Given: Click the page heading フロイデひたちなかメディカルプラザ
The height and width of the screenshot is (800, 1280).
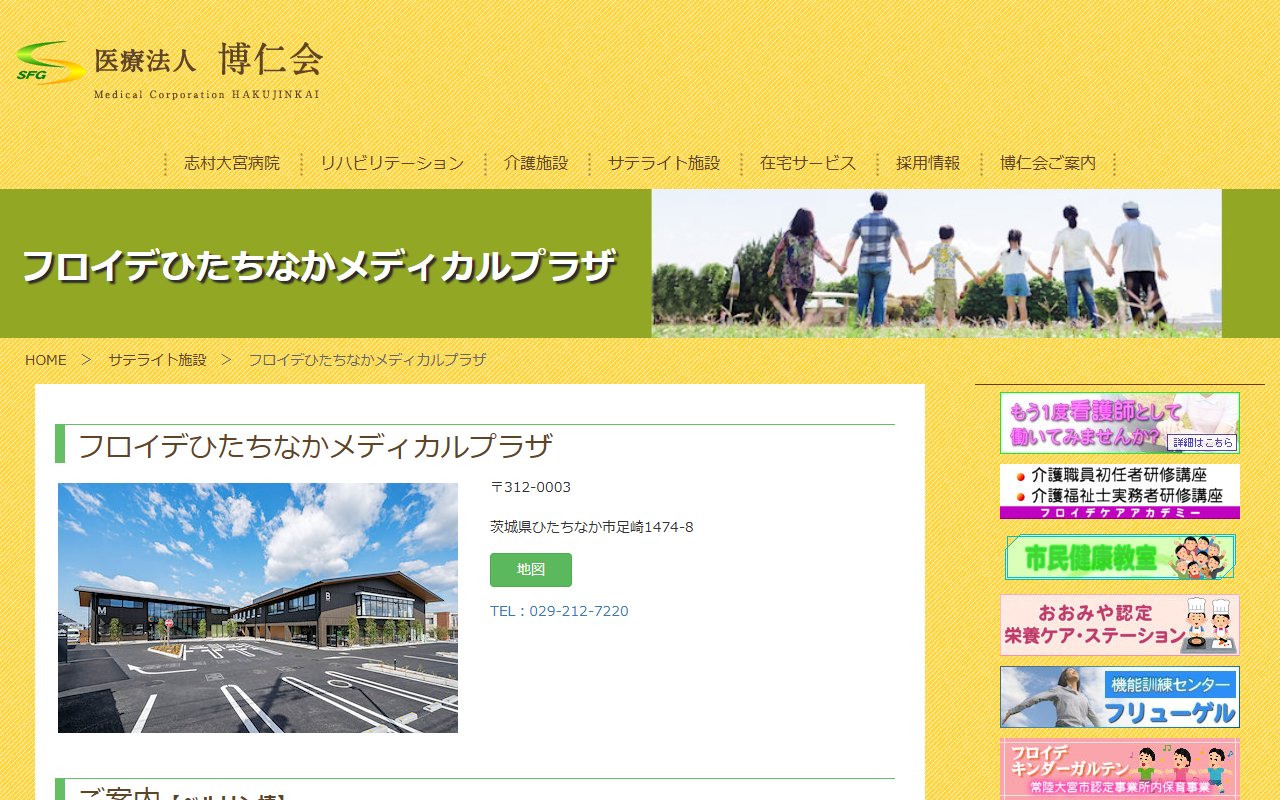Looking at the screenshot, I should click(315, 446).
